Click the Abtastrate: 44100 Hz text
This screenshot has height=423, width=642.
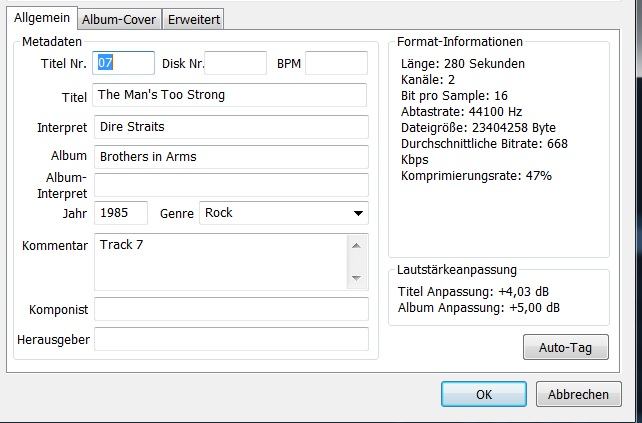[x=461, y=112]
